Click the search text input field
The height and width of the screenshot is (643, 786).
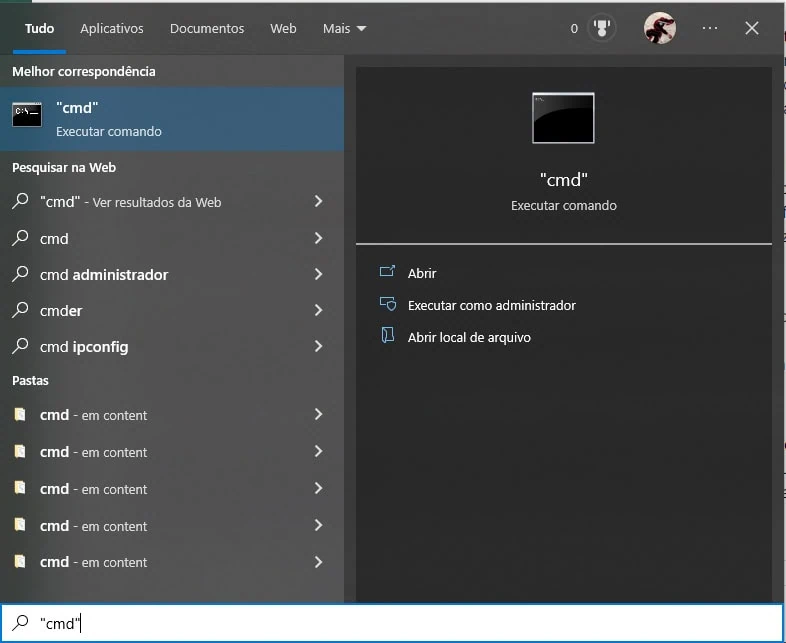coord(400,623)
